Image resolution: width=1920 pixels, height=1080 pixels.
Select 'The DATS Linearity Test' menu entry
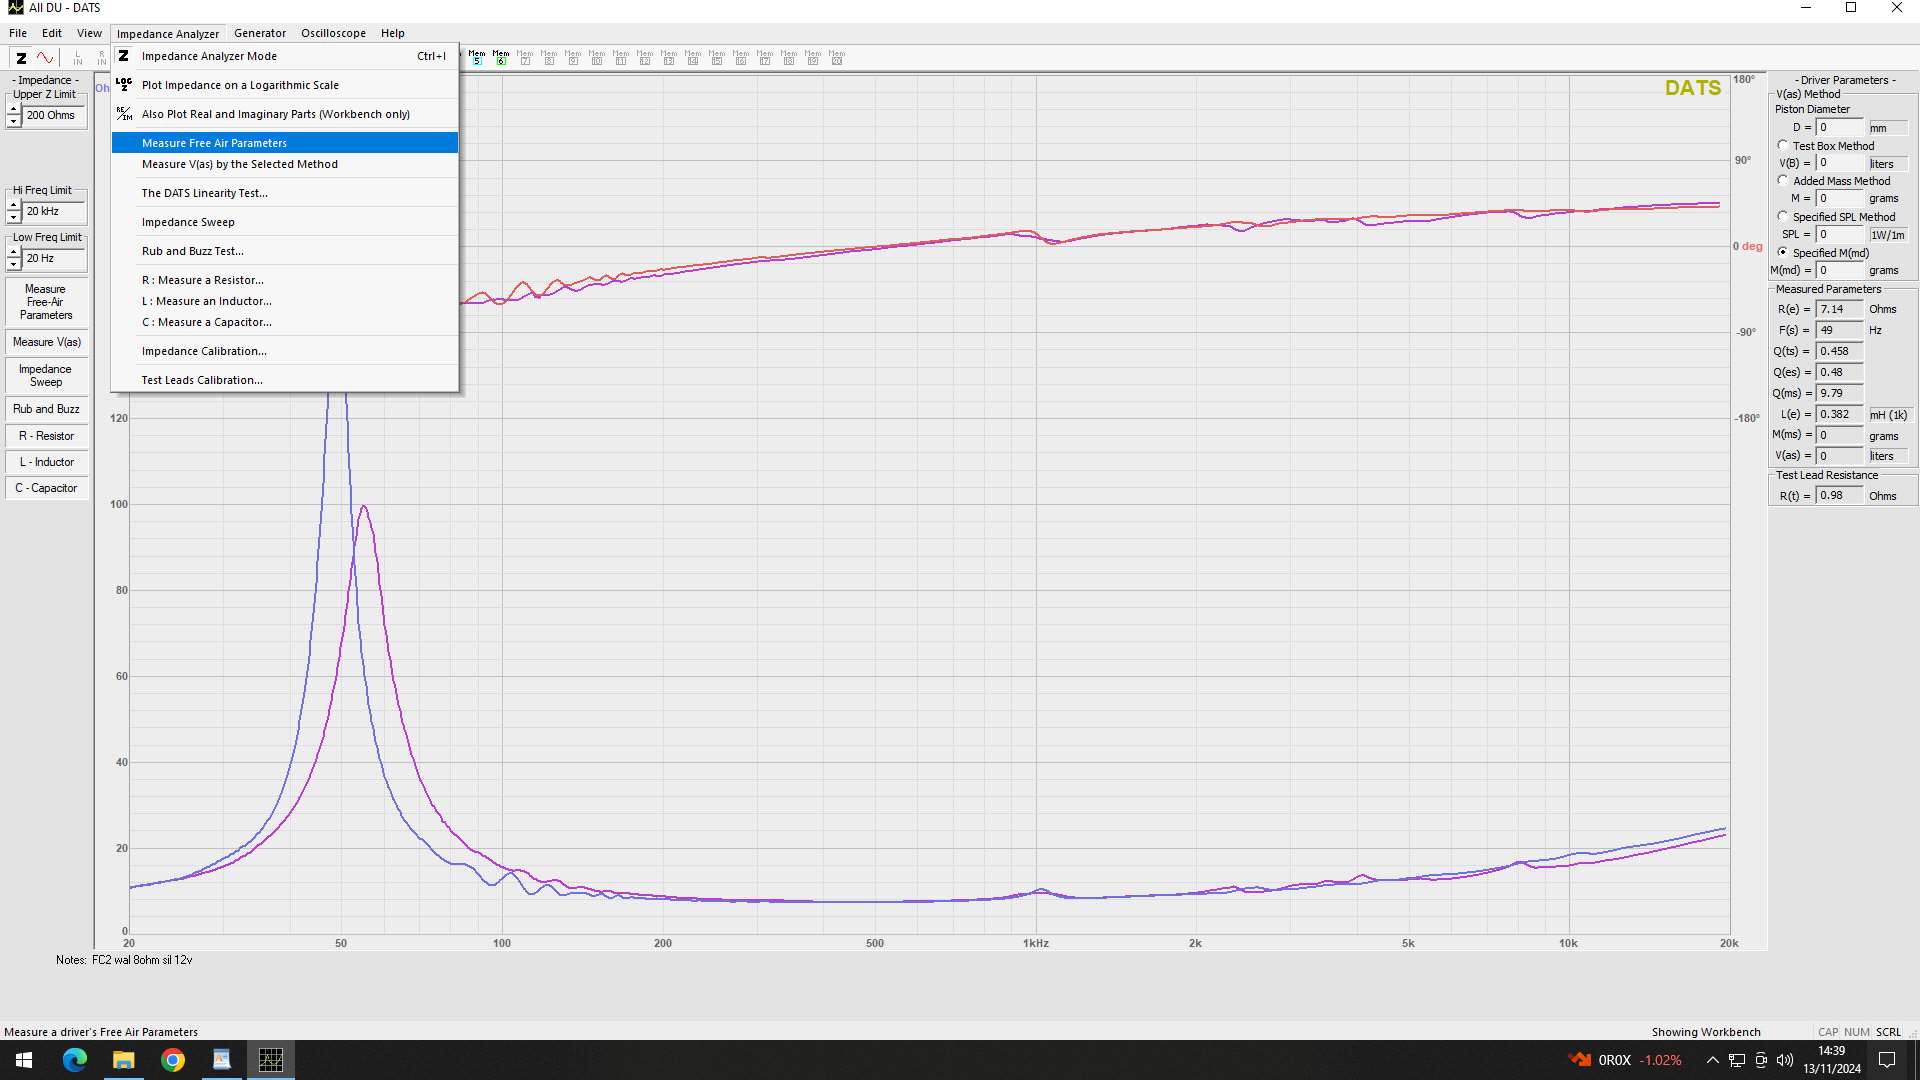coord(205,192)
